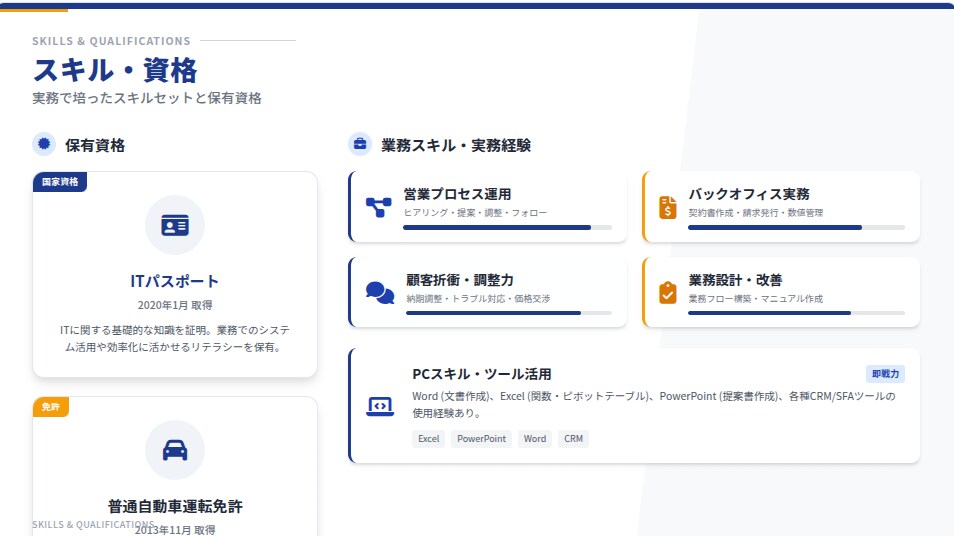Image resolution: width=954 pixels, height=536 pixels.
Task: Click the 業務フロー構築・マニュアル作成 text
Action: click(756, 298)
